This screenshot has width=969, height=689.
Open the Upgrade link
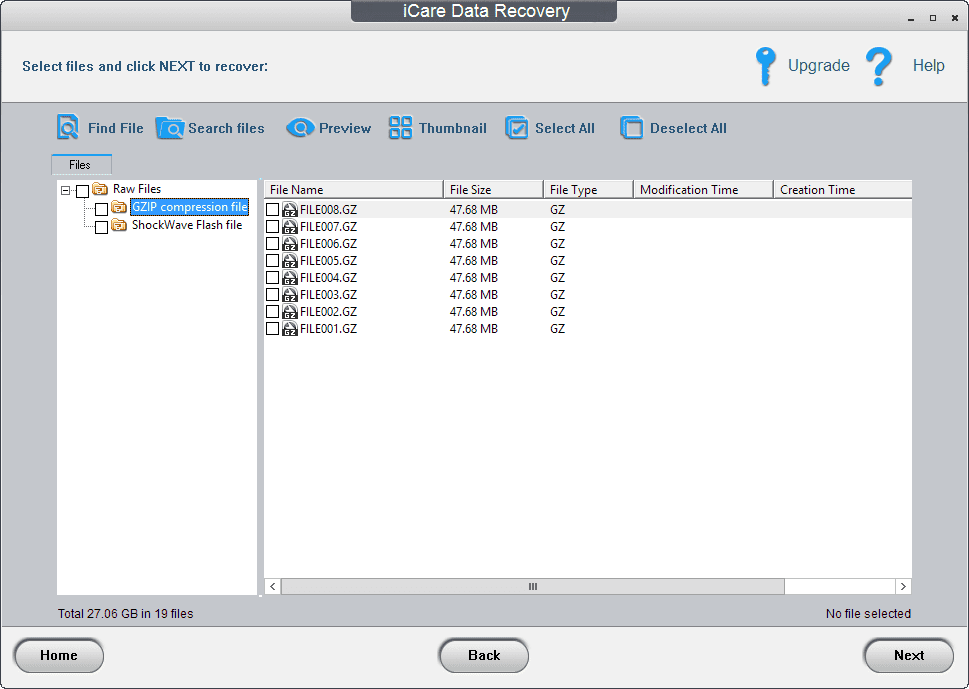[x=818, y=66]
